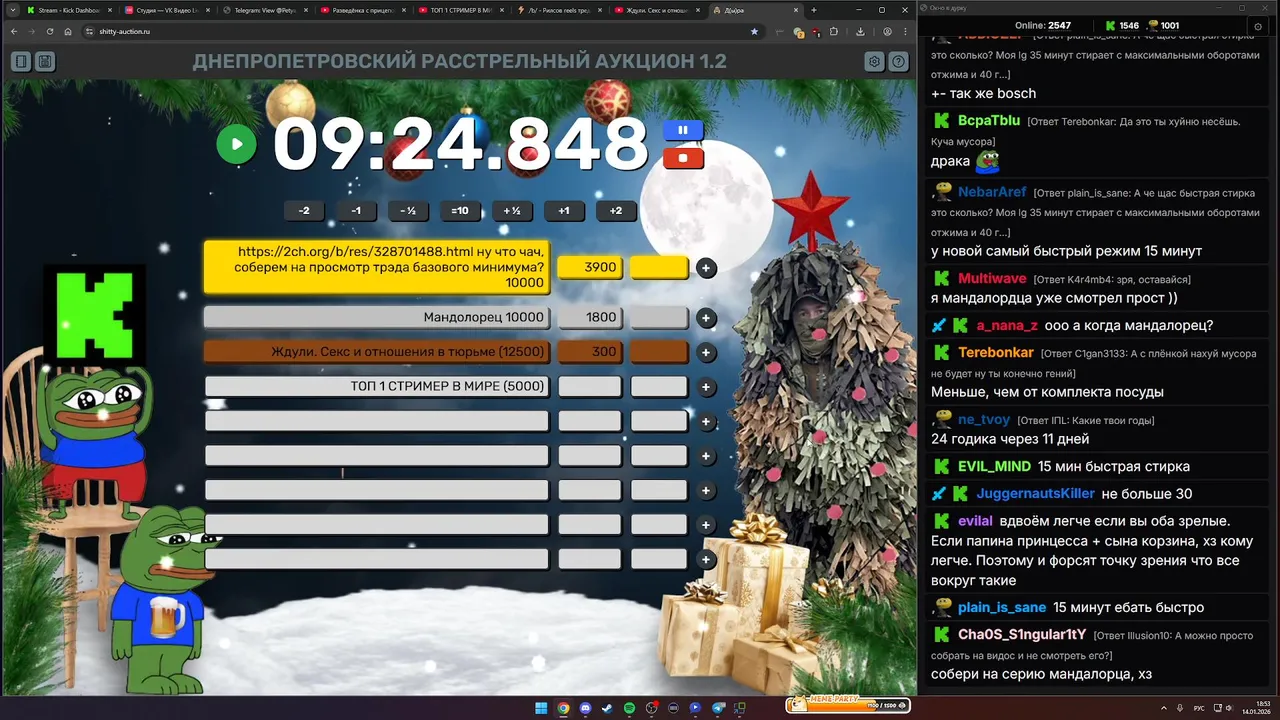Click the -1 timer adjustment button
Screen dimensions: 1280x720
pos(356,211)
